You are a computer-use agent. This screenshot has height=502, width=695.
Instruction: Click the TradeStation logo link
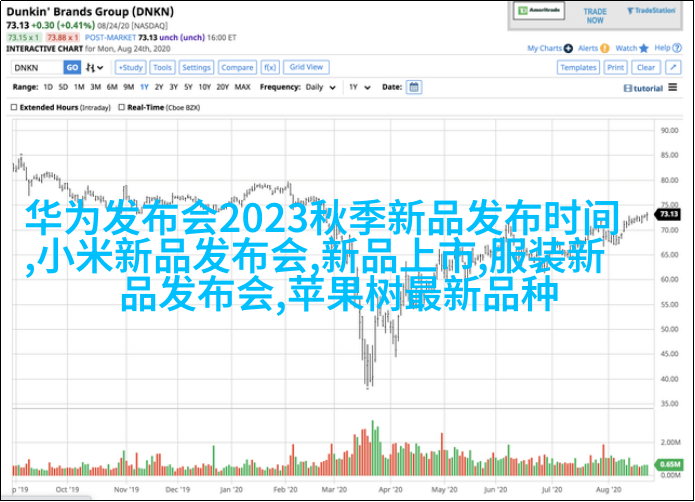pyautogui.click(x=651, y=11)
